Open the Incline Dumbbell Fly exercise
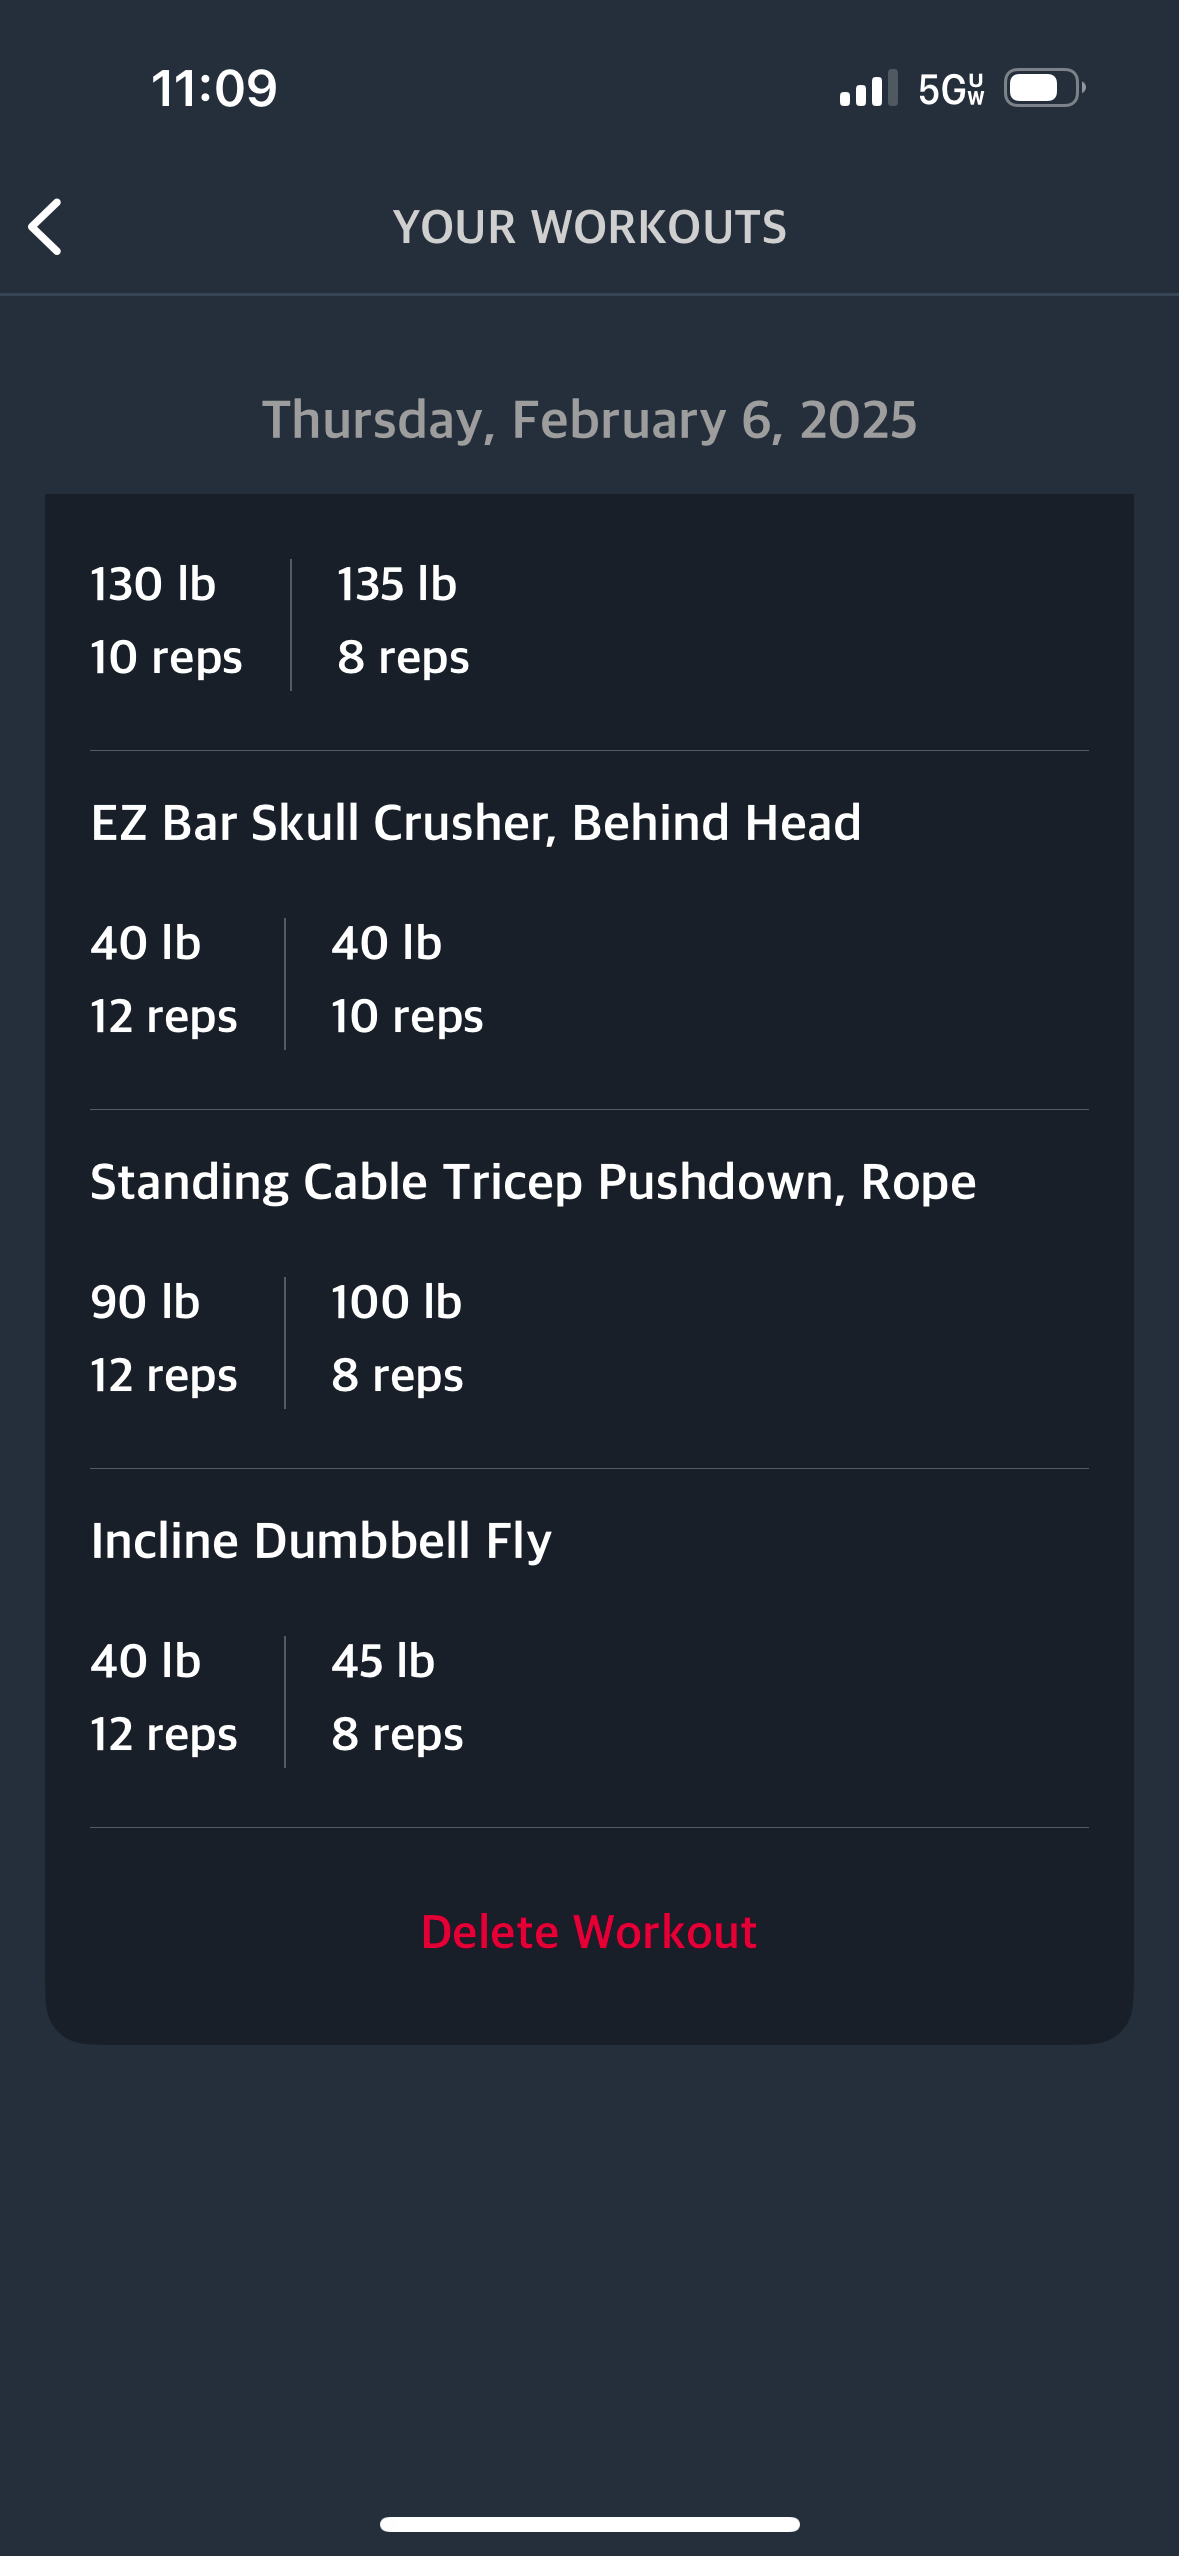Screen dimensions: 1179x2556 pos(321,1541)
